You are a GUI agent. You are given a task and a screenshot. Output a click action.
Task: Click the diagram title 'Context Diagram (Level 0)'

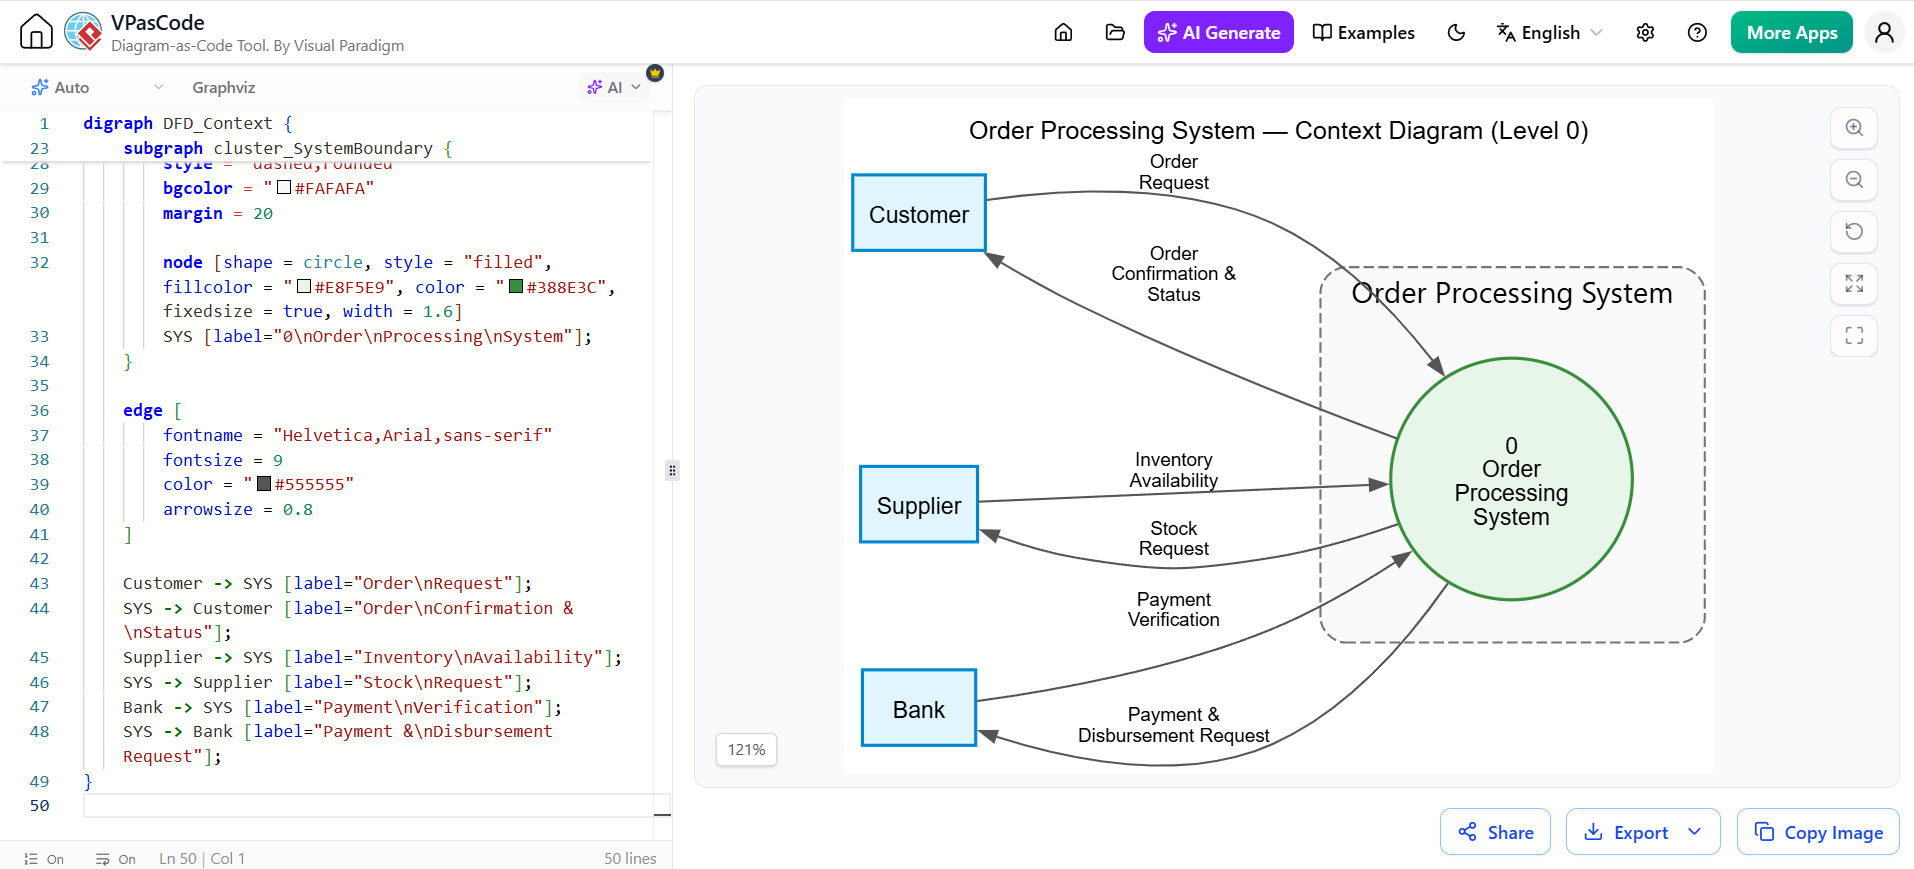pyautogui.click(x=1441, y=131)
